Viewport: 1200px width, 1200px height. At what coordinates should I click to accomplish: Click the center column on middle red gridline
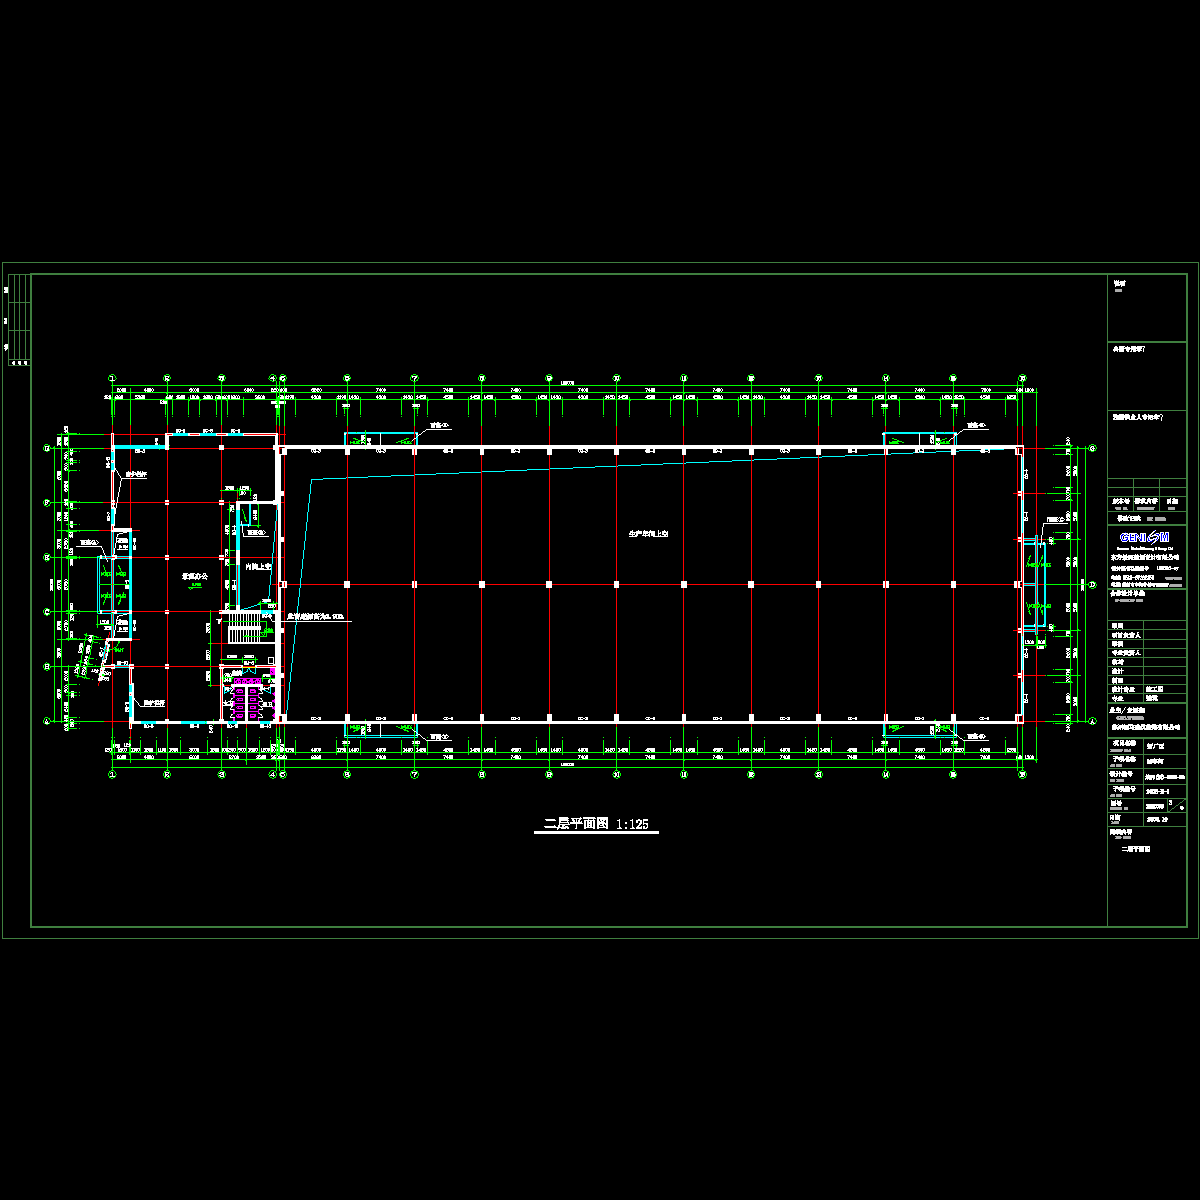pyautogui.click(x=616, y=584)
